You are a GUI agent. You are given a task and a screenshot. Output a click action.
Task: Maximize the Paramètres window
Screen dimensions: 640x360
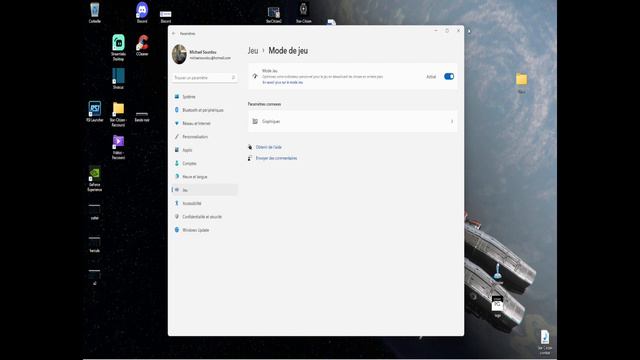point(447,31)
